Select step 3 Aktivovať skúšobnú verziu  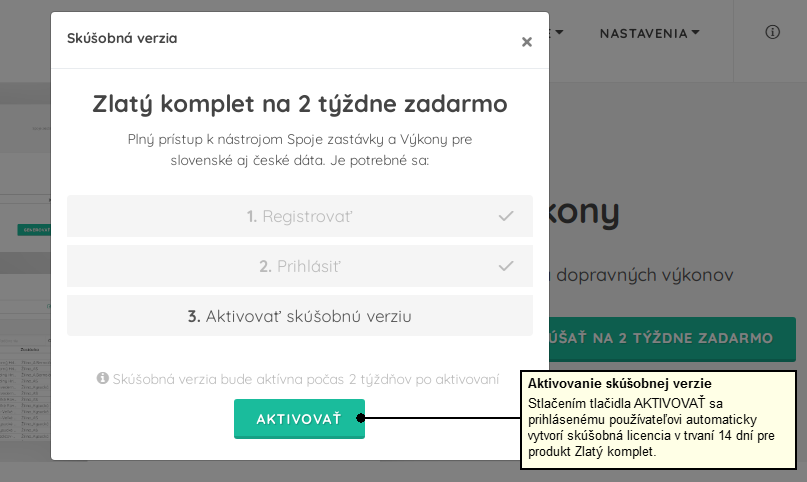pyautogui.click(x=300, y=316)
